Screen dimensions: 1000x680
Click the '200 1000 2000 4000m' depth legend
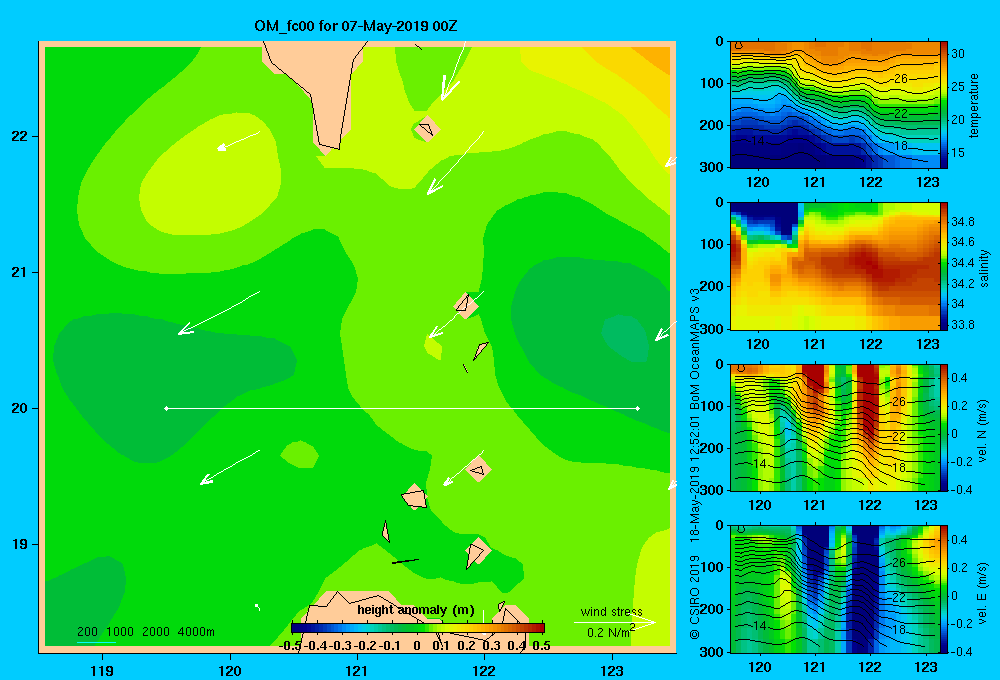pos(145,632)
